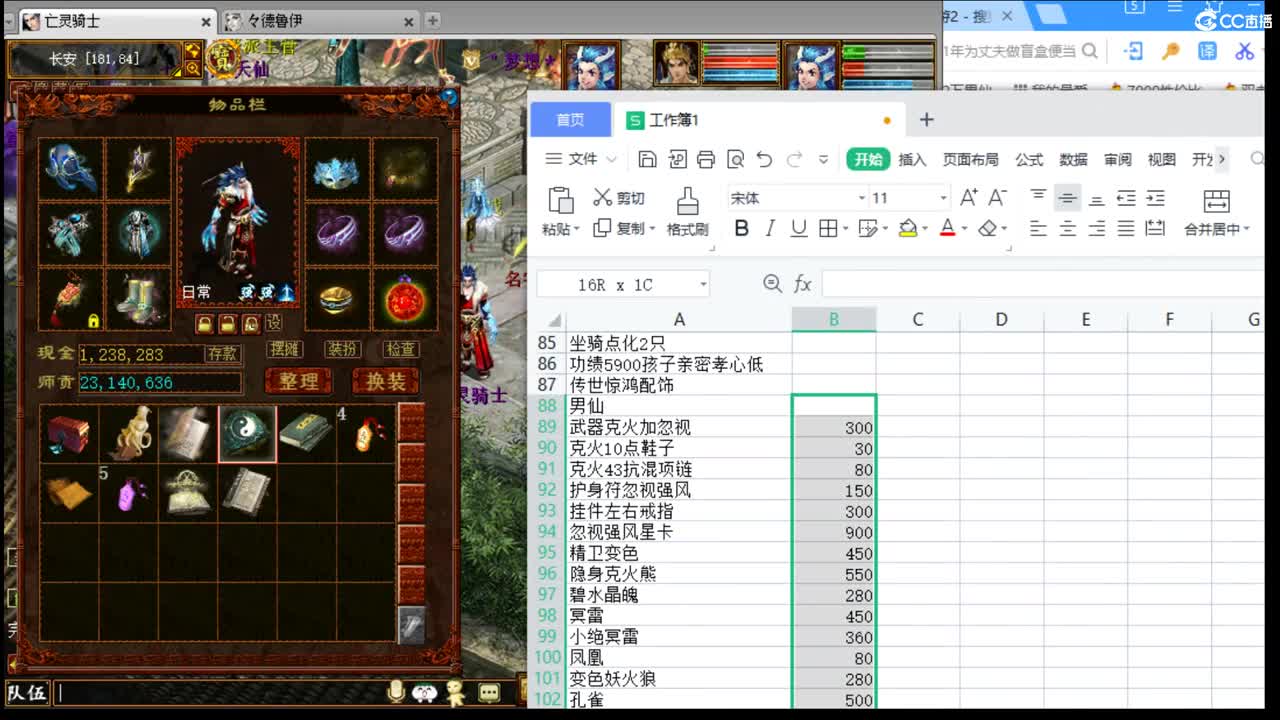This screenshot has height=720, width=1280.
Task: Click the 换装 outfit button in inventory
Action: [385, 381]
